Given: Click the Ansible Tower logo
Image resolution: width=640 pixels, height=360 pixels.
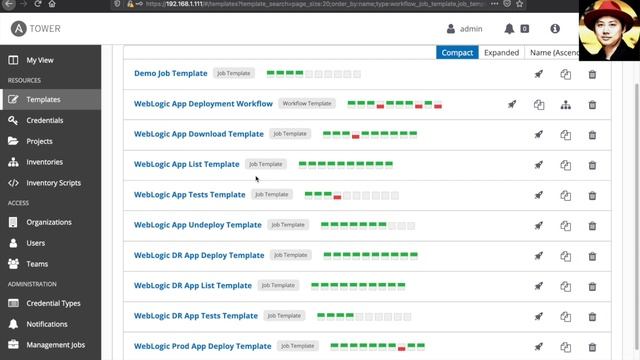Looking at the screenshot, I should [x=36, y=29].
